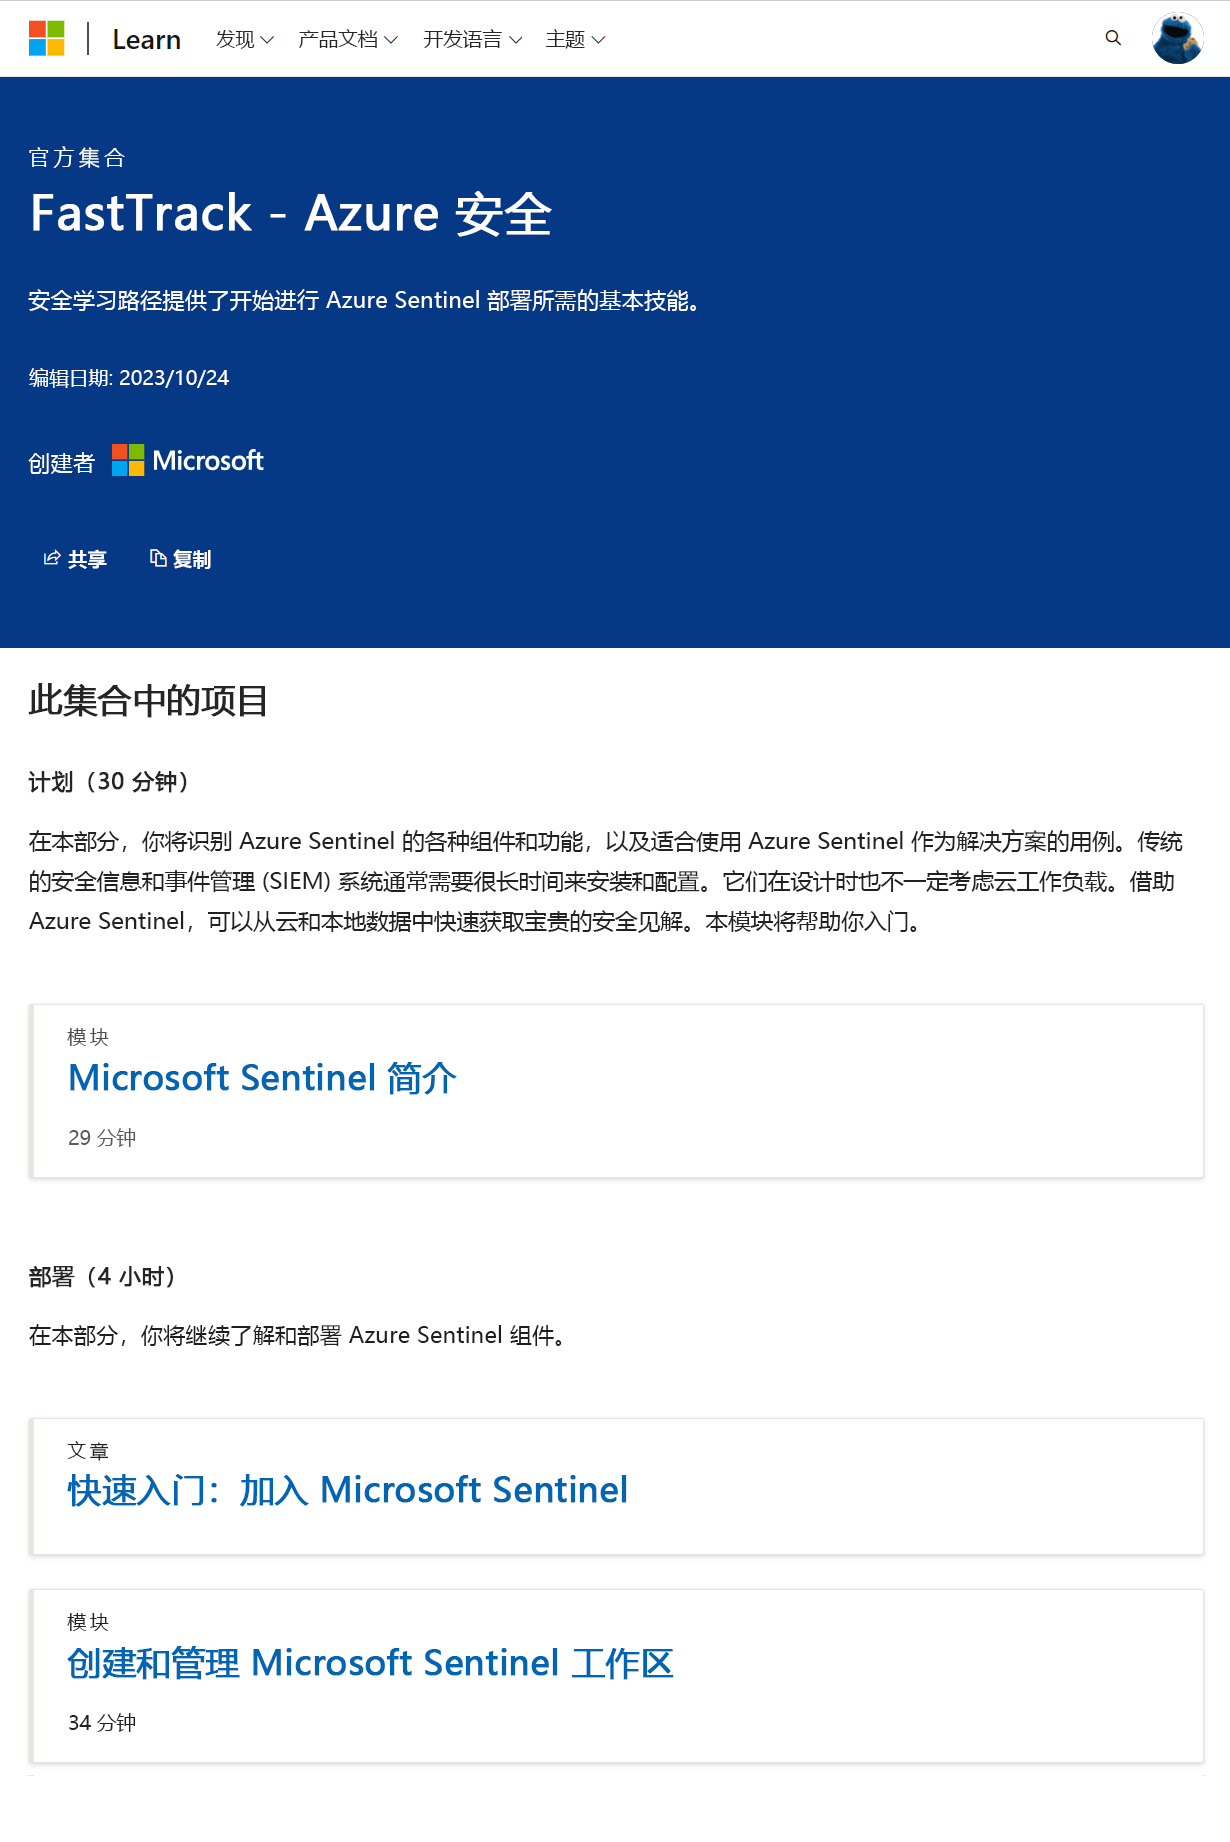Expand the 产品文档 dropdown menu
The height and width of the screenshot is (1842, 1230).
tap(348, 39)
